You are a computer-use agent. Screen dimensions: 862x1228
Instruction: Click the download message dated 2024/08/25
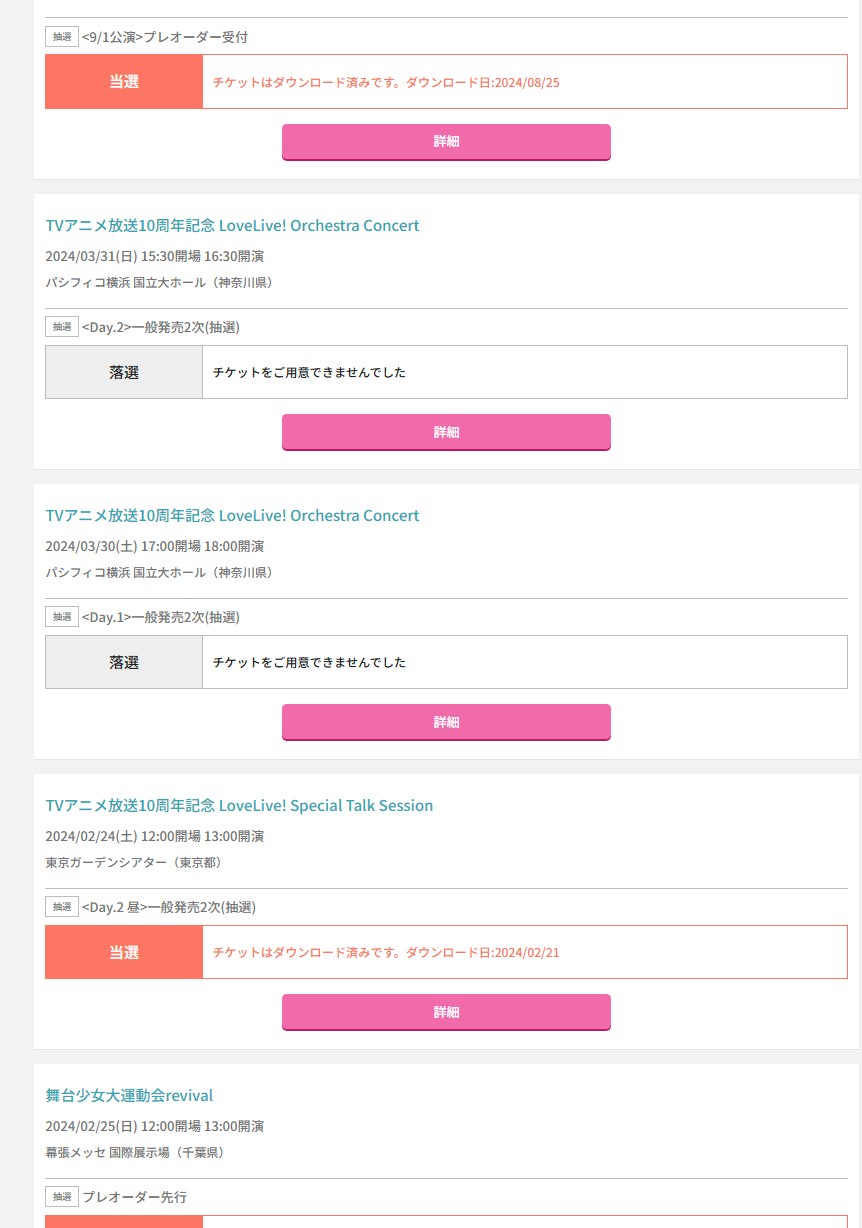click(x=386, y=82)
